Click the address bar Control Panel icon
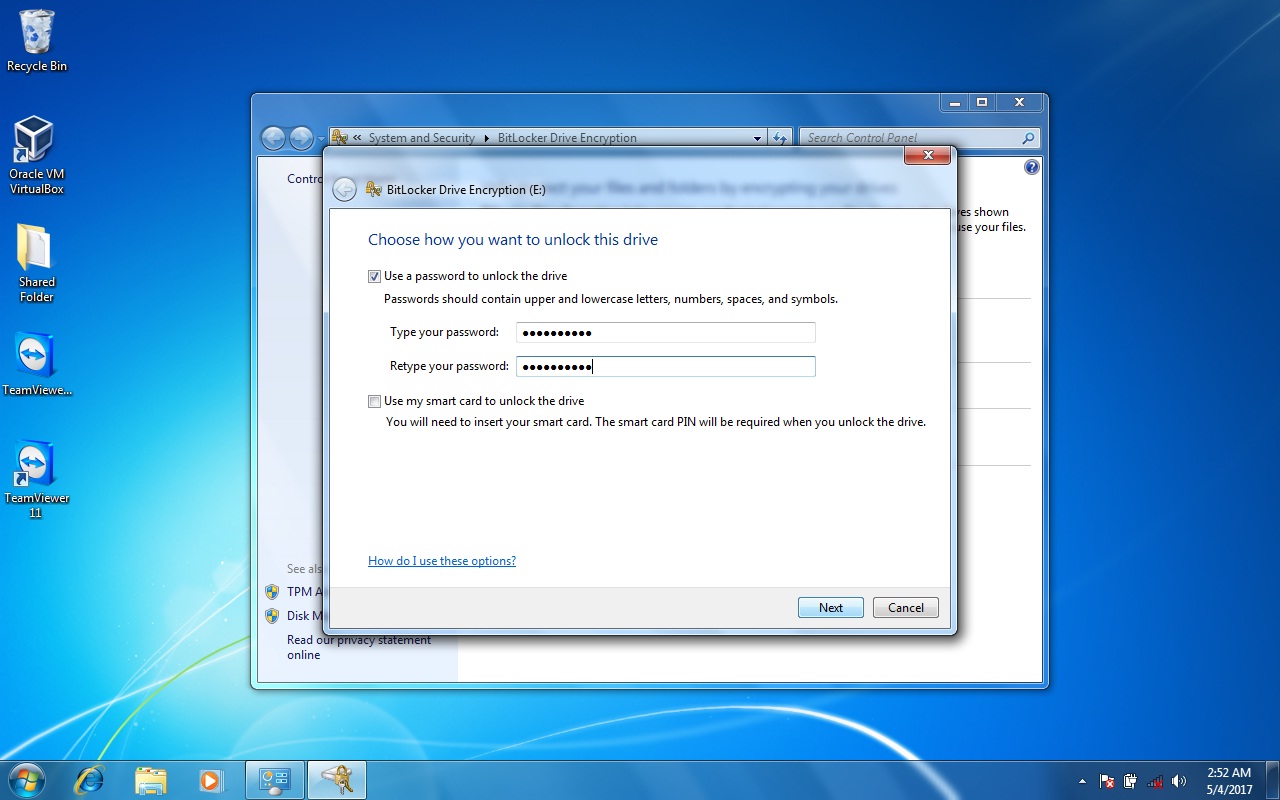 (x=340, y=138)
